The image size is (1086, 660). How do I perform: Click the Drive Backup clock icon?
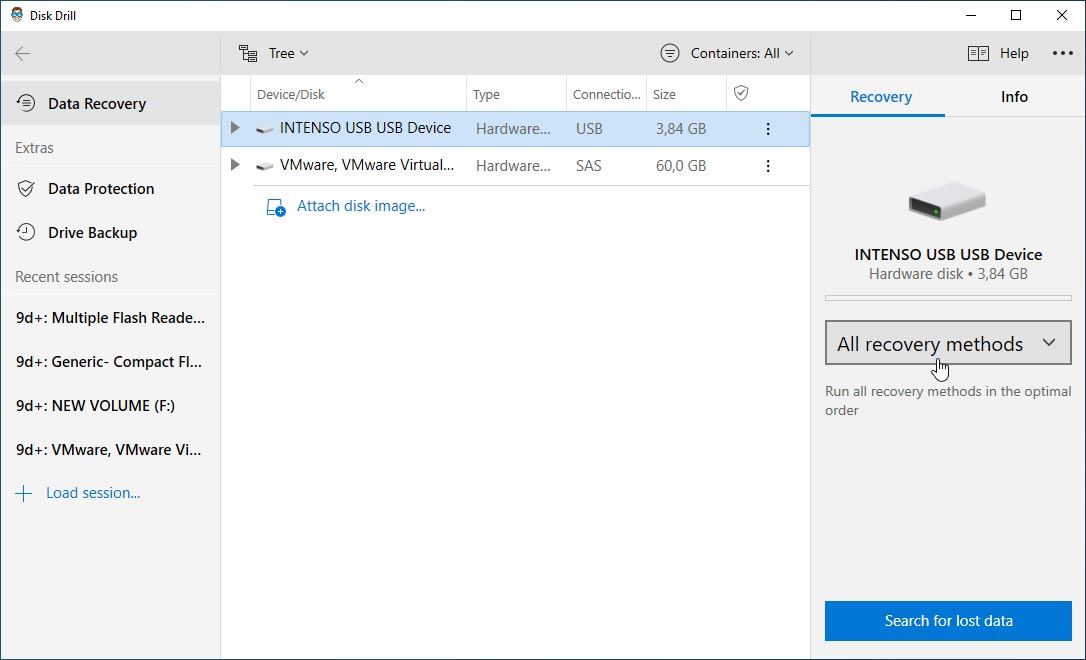point(26,232)
